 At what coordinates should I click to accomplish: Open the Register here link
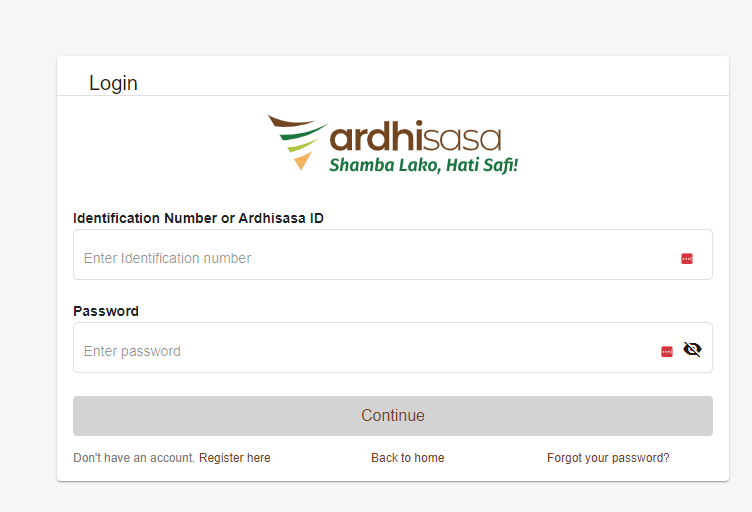tap(235, 458)
